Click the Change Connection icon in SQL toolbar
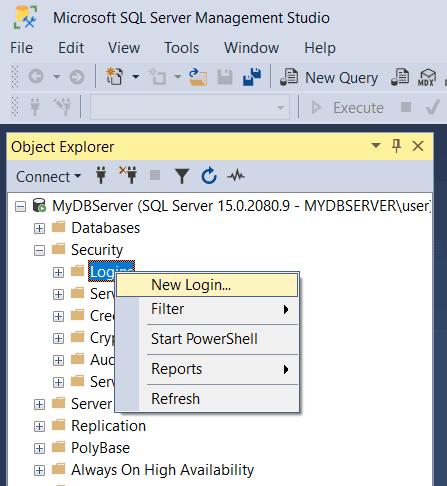 click(63, 107)
